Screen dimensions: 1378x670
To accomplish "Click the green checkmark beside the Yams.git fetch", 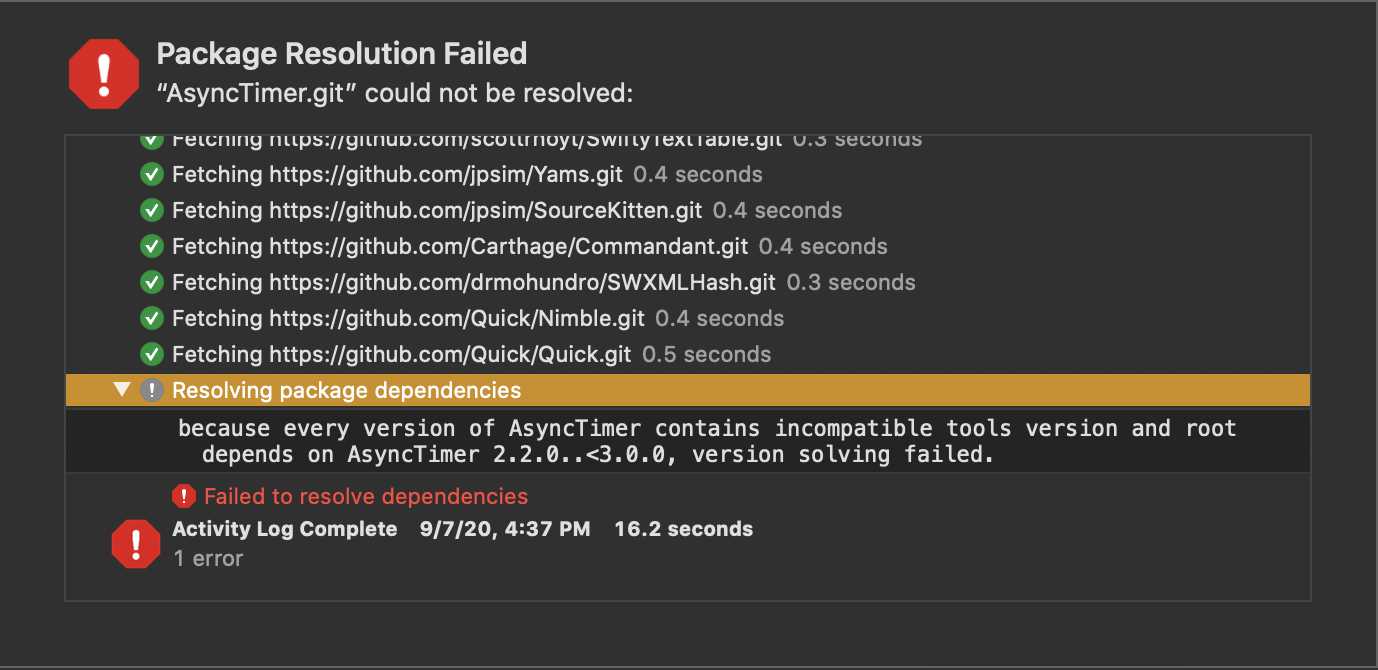I will [151, 174].
